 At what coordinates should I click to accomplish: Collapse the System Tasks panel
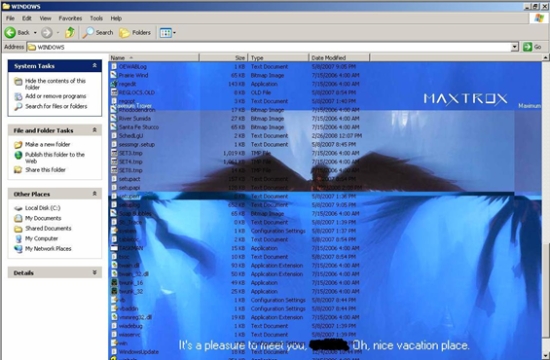click(94, 66)
